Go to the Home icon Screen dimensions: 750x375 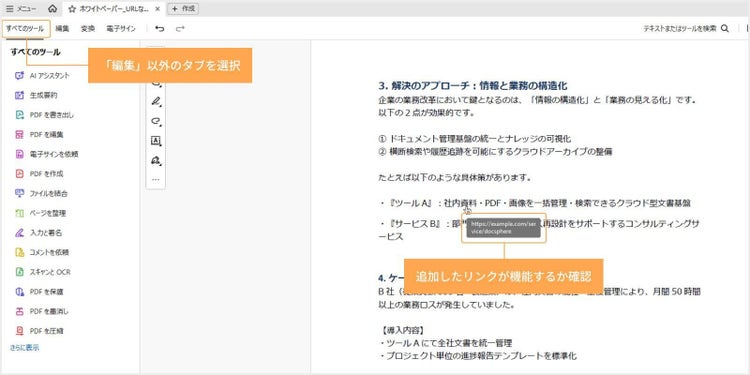click(53, 9)
